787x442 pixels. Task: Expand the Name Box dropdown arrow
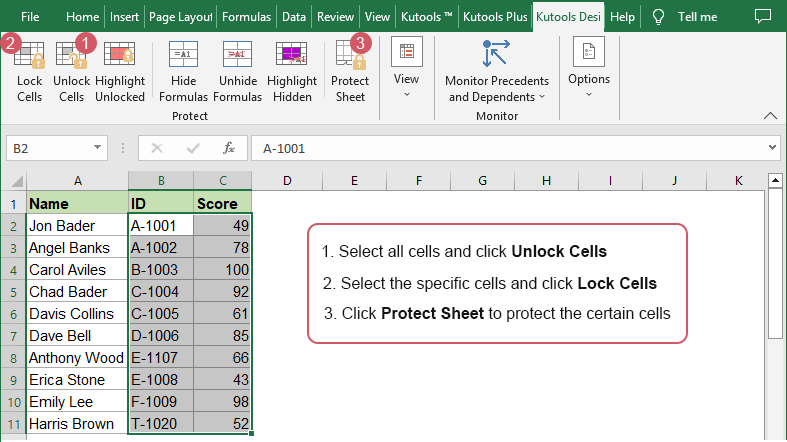pyautogui.click(x=98, y=148)
